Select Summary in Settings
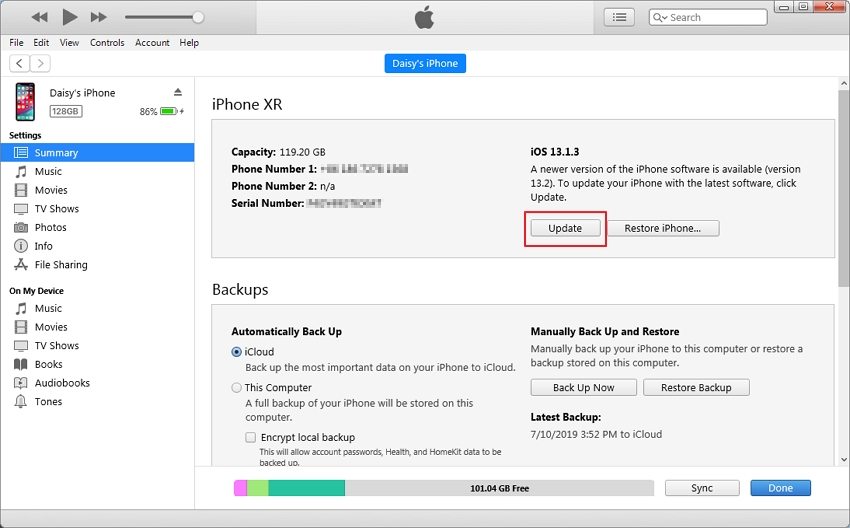The height and width of the screenshot is (528, 850). [98, 153]
